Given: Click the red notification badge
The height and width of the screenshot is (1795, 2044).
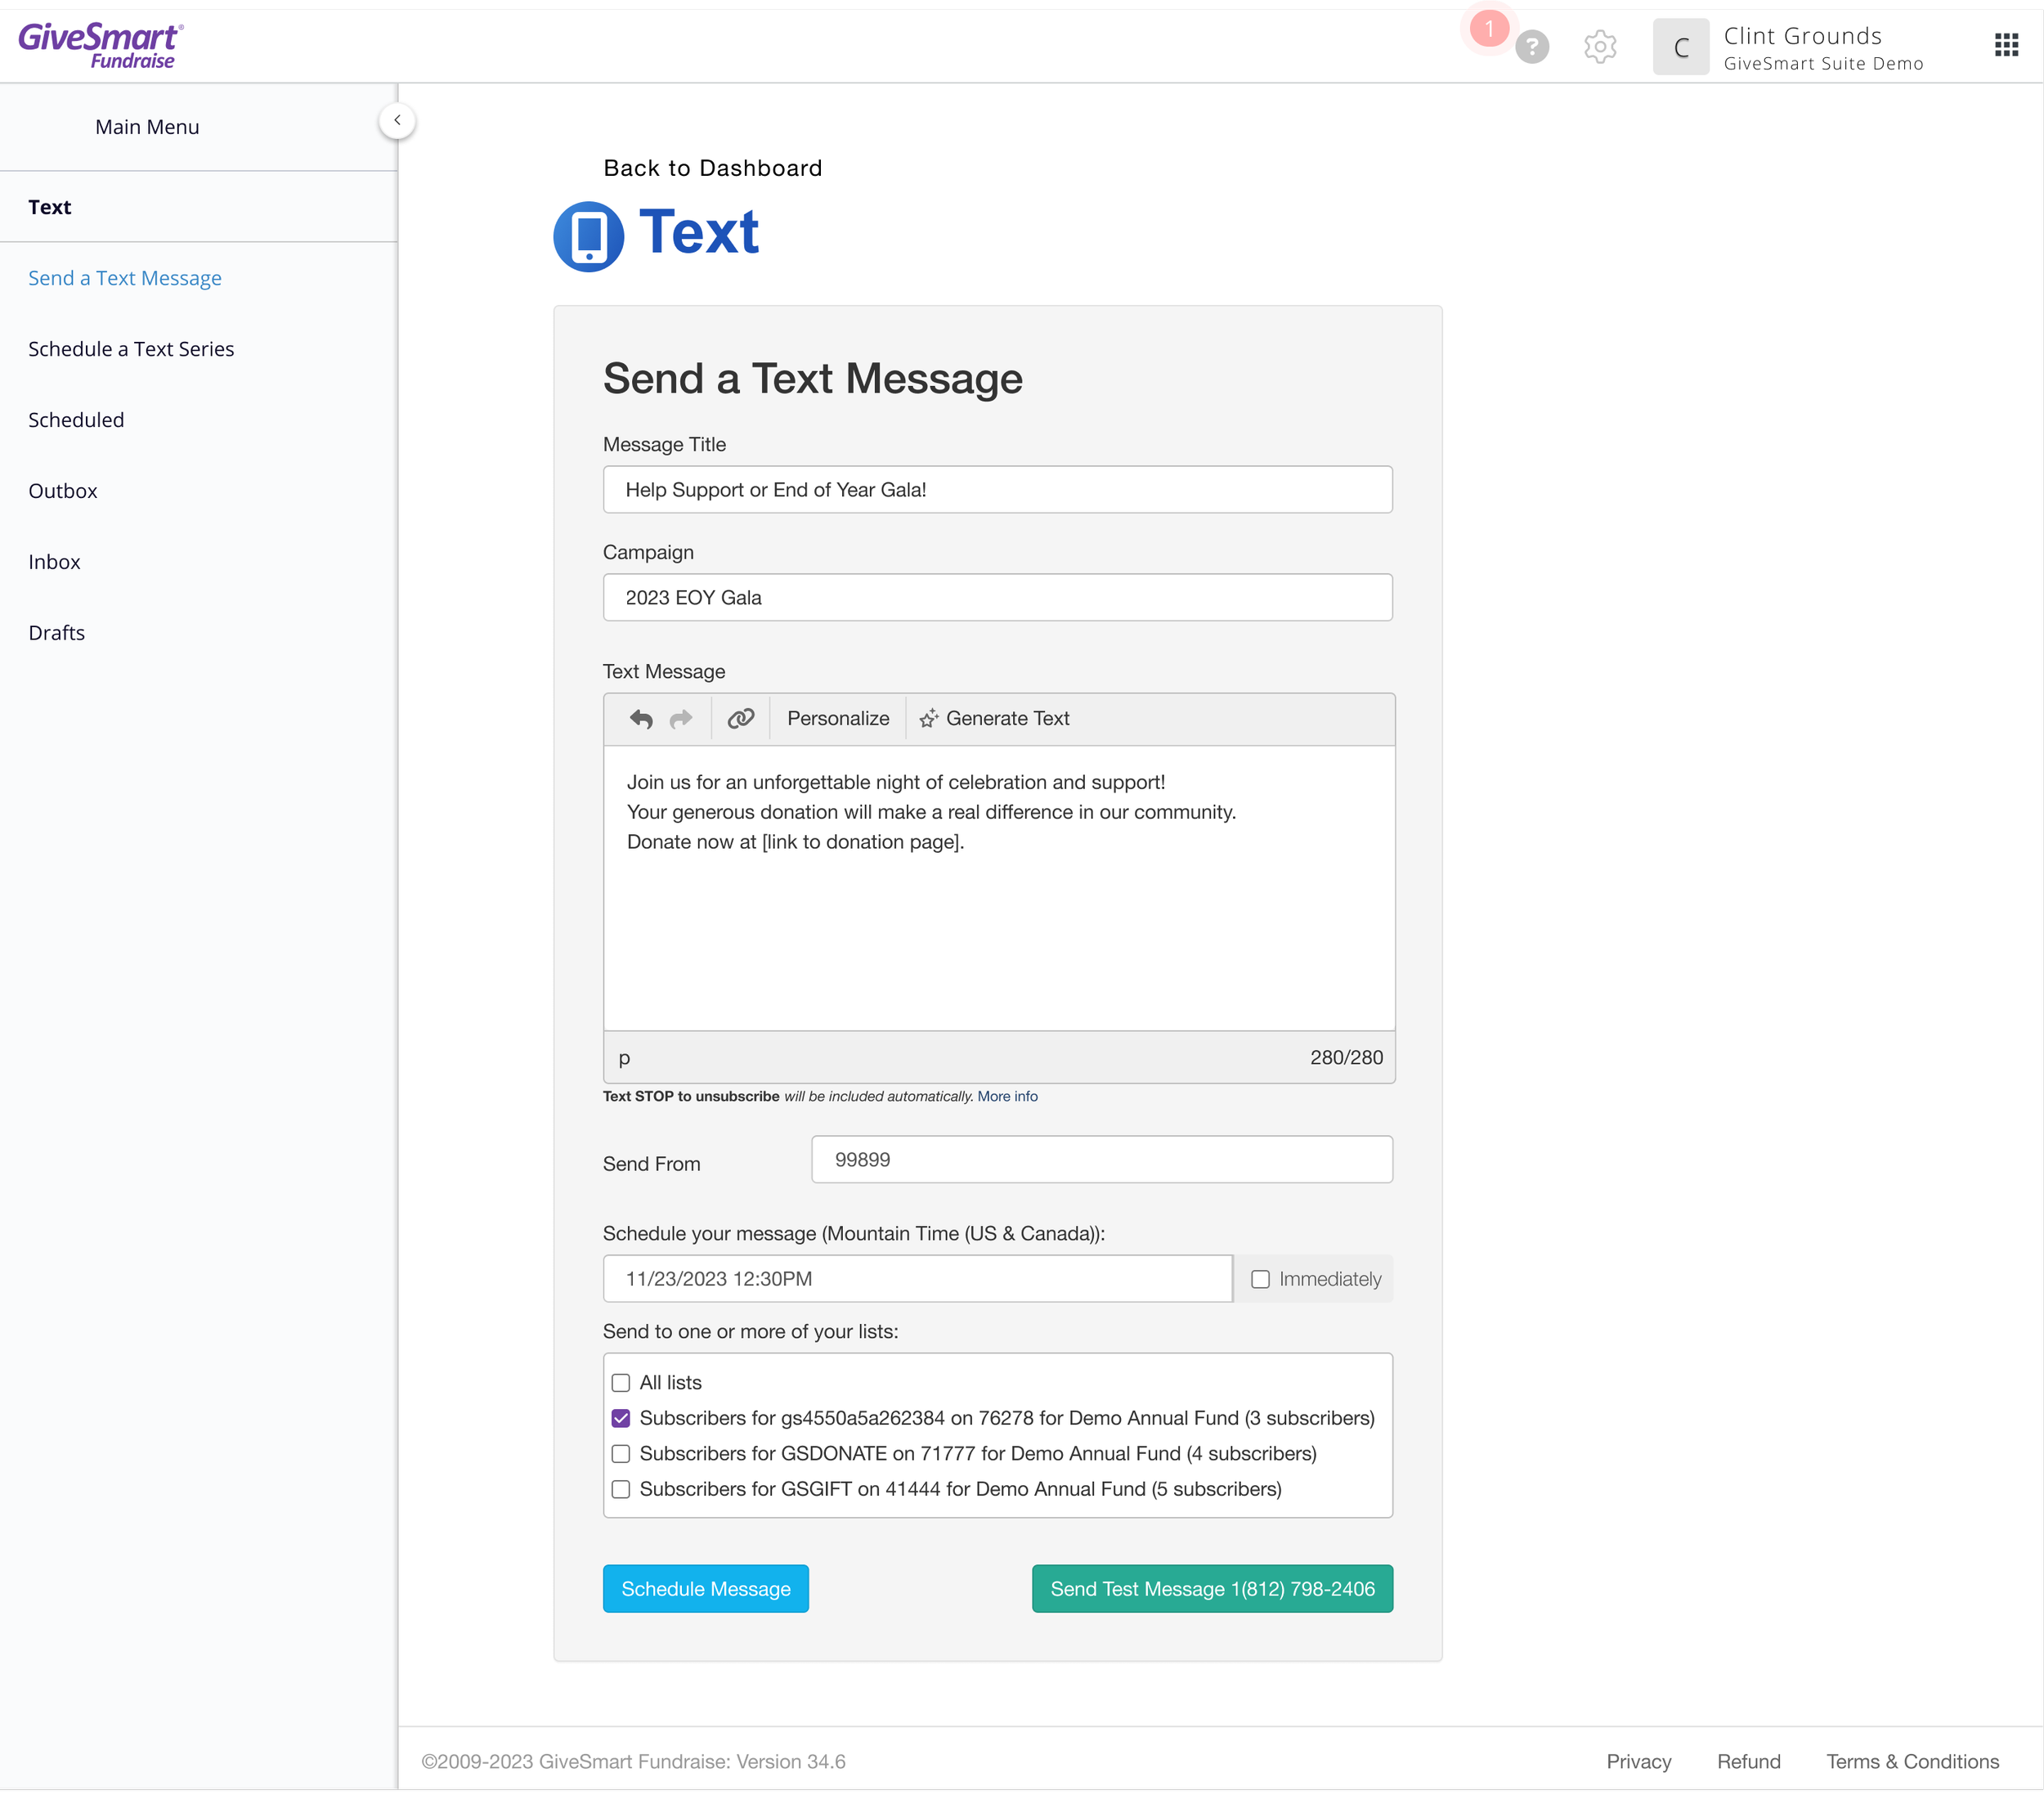Looking at the screenshot, I should [1489, 28].
